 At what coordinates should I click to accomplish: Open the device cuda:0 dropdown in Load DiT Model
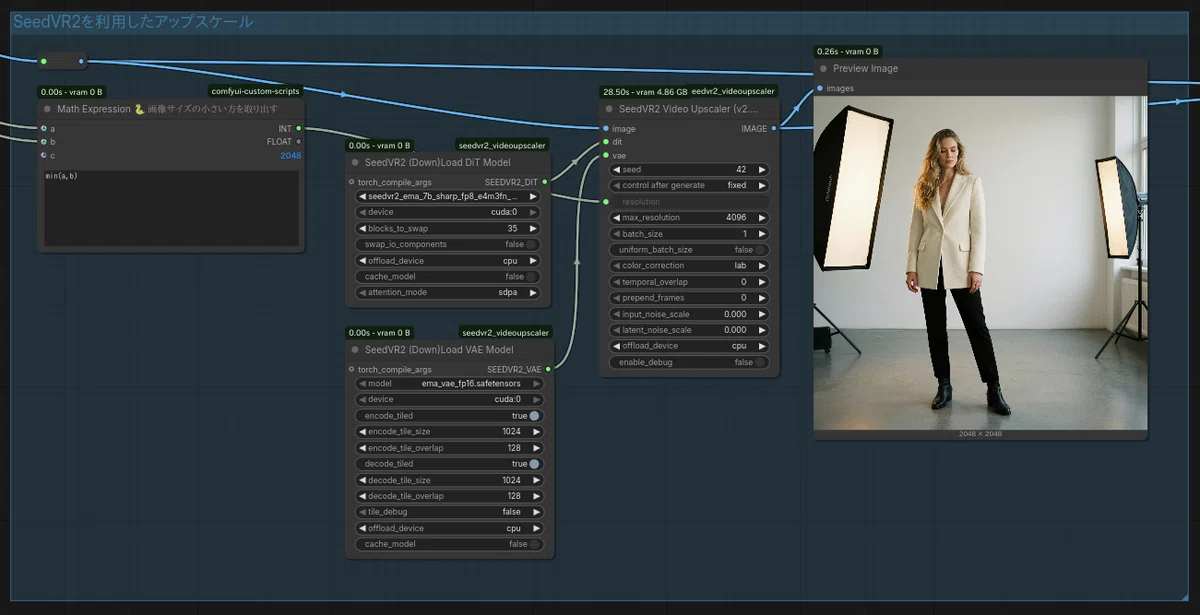(x=449, y=213)
